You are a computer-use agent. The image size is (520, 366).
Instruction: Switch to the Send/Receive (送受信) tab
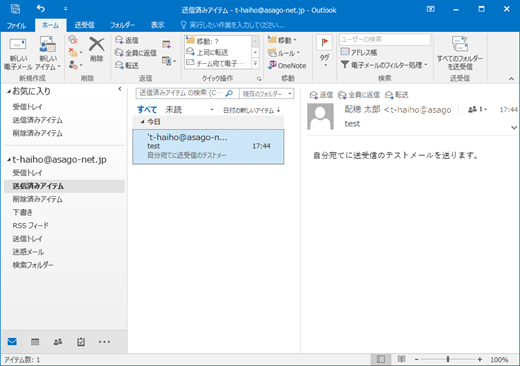tap(84, 25)
